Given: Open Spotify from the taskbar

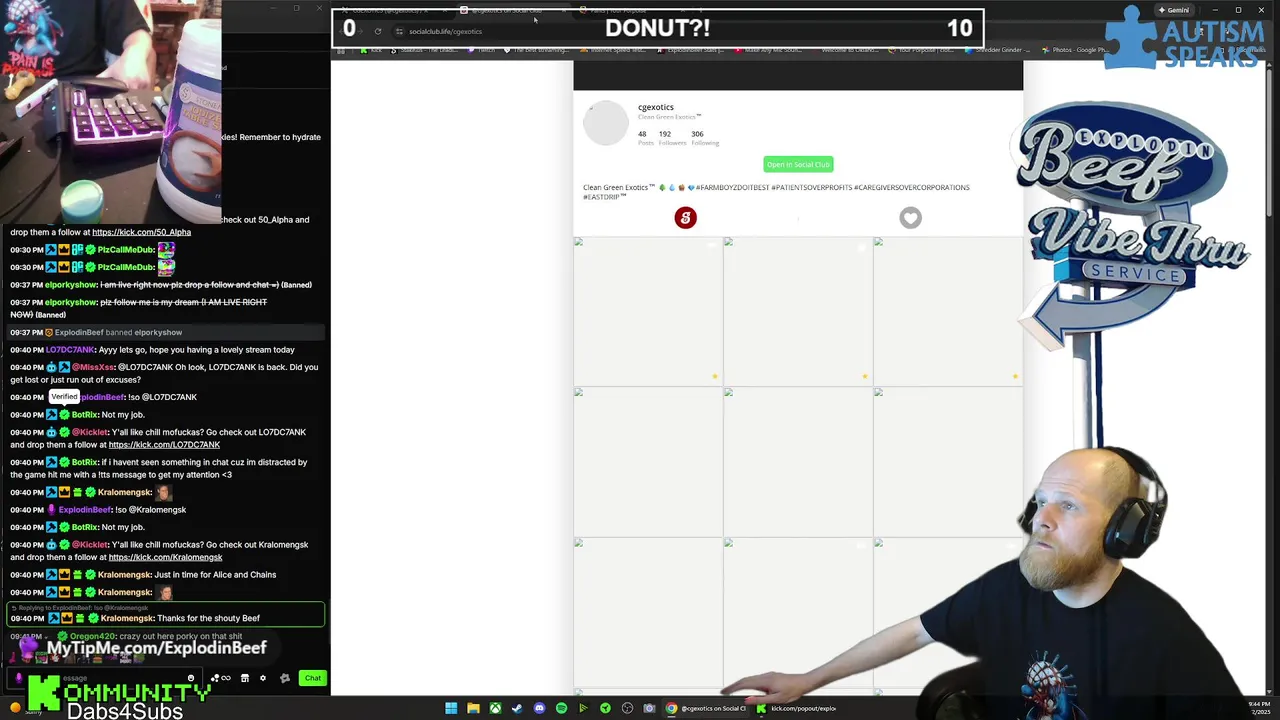Looking at the screenshot, I should pos(561,708).
